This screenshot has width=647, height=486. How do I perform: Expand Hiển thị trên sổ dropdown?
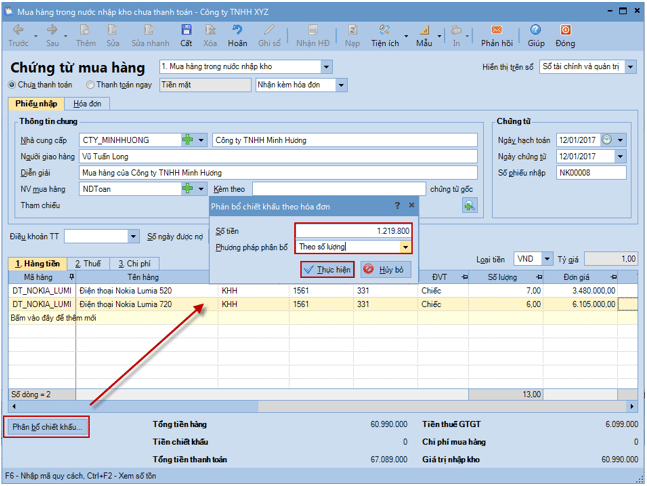[630, 66]
